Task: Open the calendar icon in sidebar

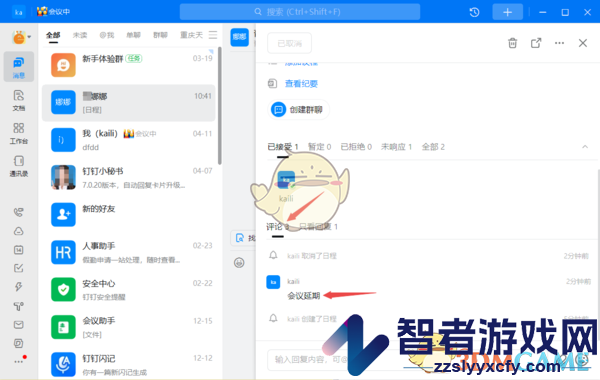Action: pyautogui.click(x=18, y=250)
